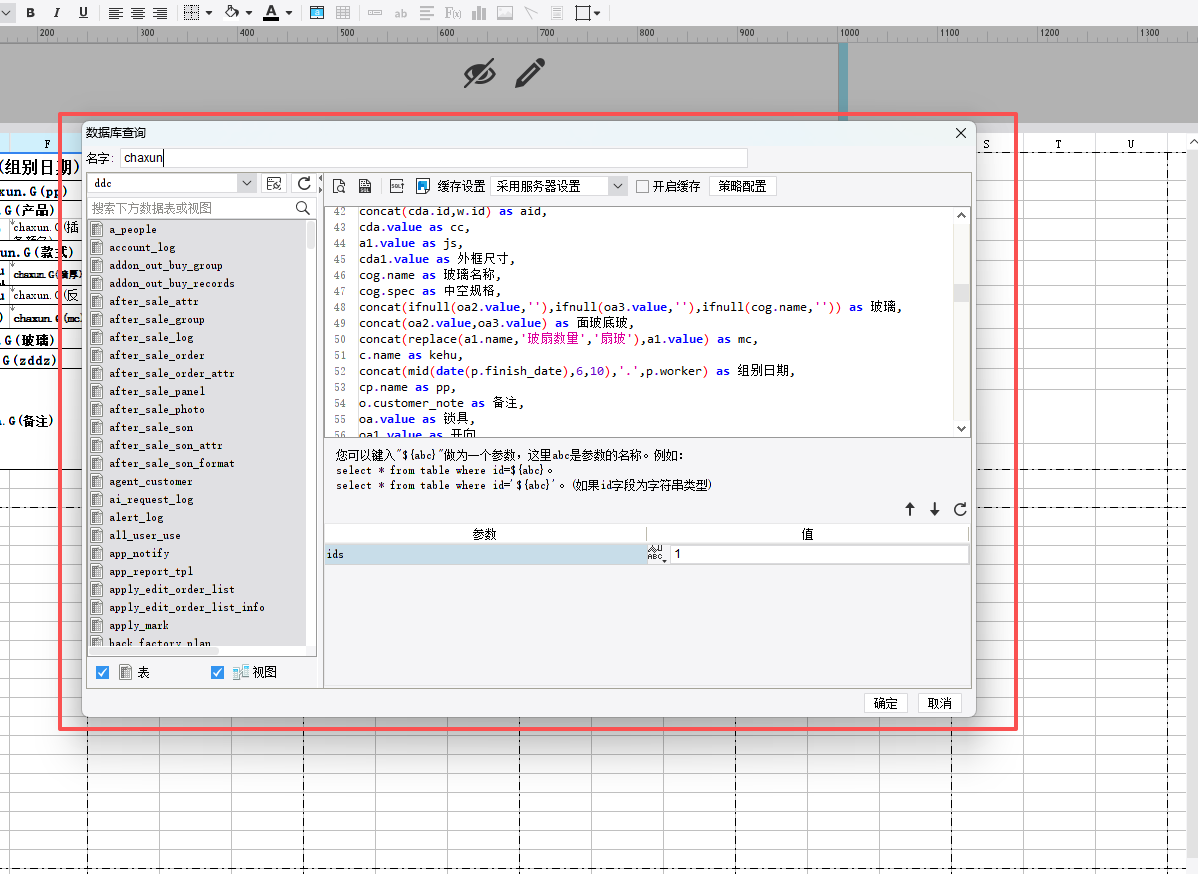Select the a_people table
Viewport: 1198px width, 874px height.
coord(132,229)
